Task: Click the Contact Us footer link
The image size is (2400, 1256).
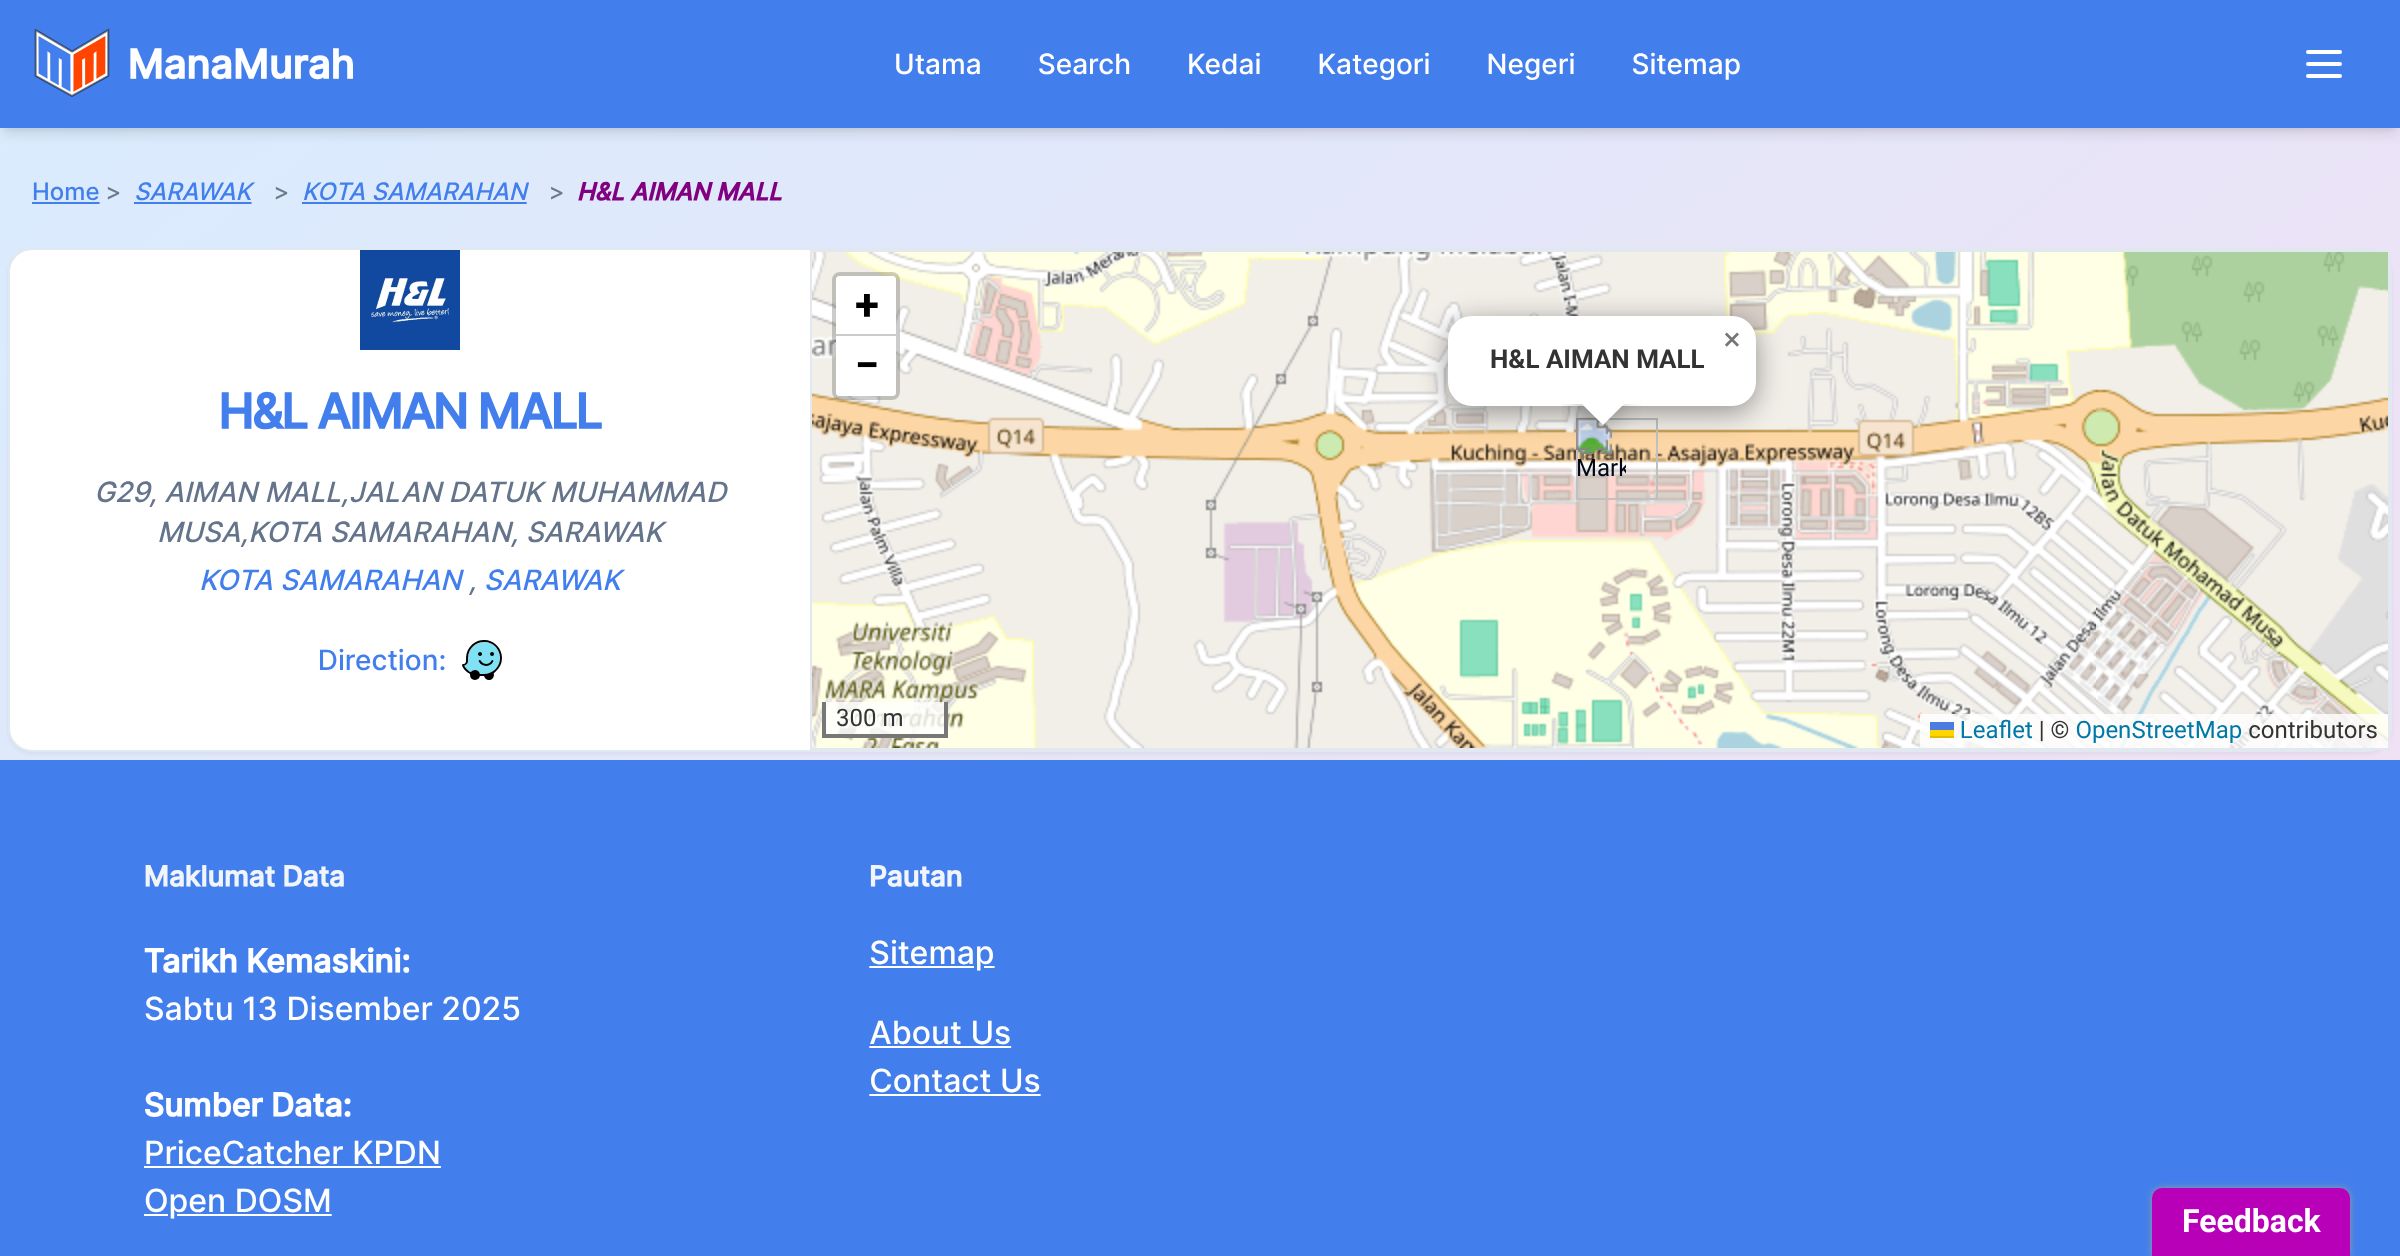Action: [954, 1080]
